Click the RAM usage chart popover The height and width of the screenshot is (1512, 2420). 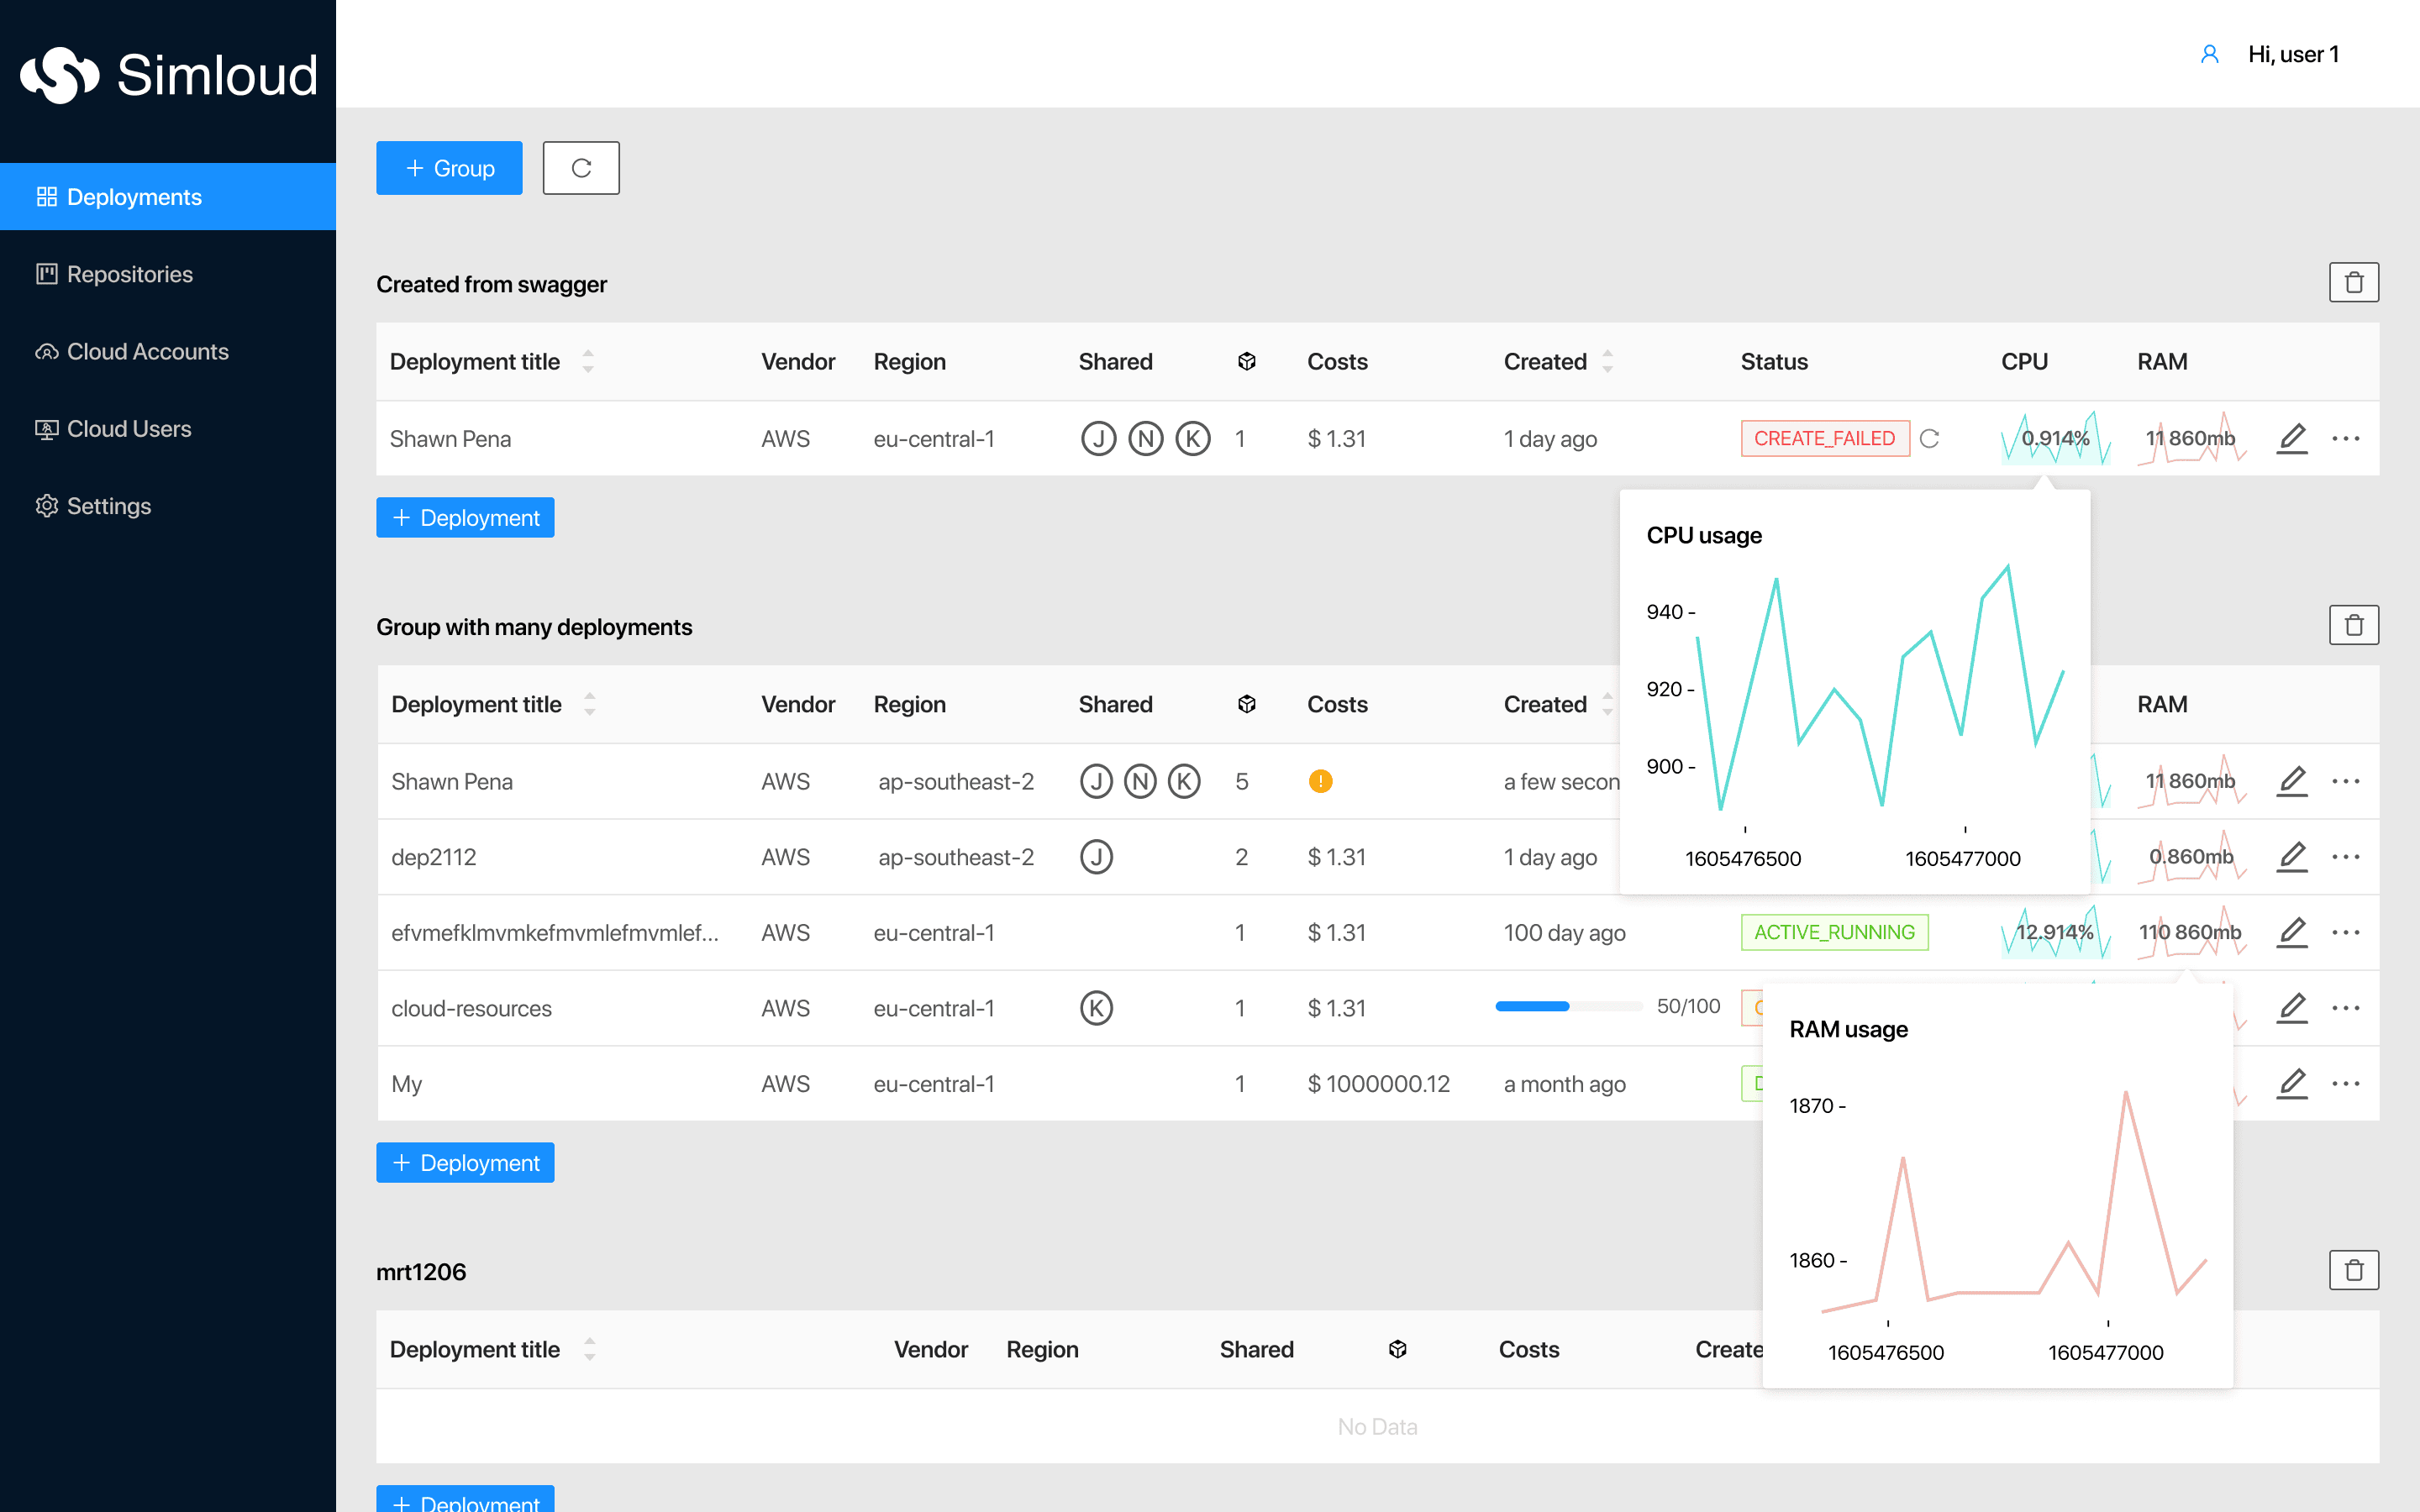point(1997,1186)
